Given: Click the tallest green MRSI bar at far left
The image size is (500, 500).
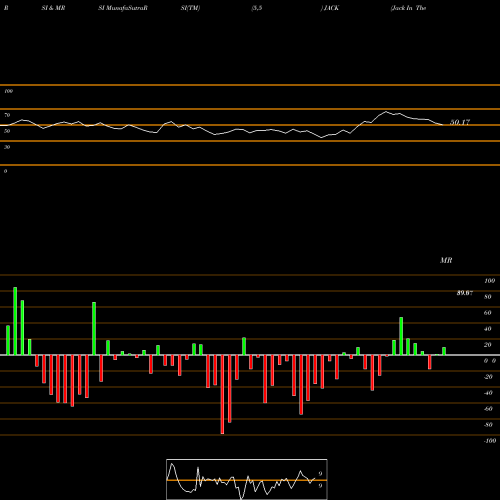Looking at the screenshot, I should (x=15, y=321).
